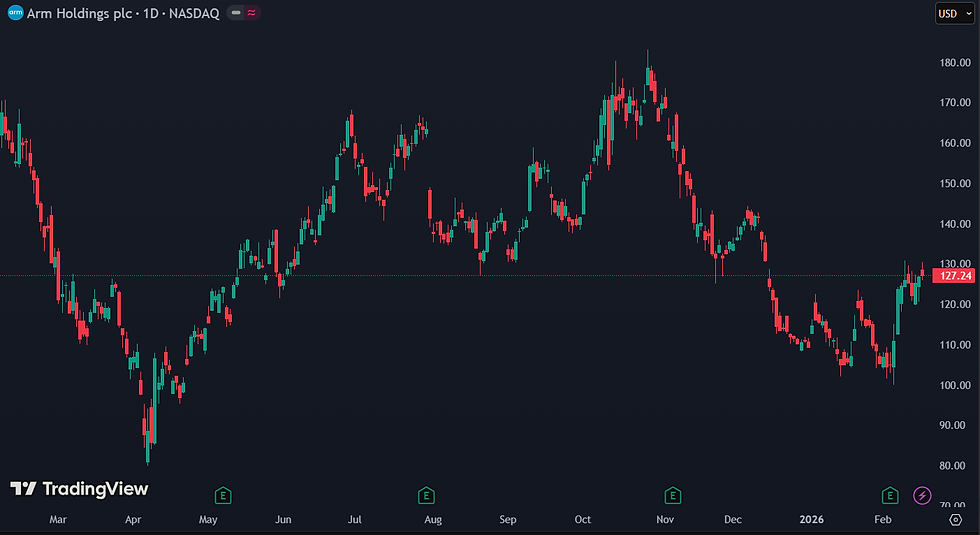The height and width of the screenshot is (535, 980).
Task: Click the 100.00 price scale label
Action: [955, 385]
